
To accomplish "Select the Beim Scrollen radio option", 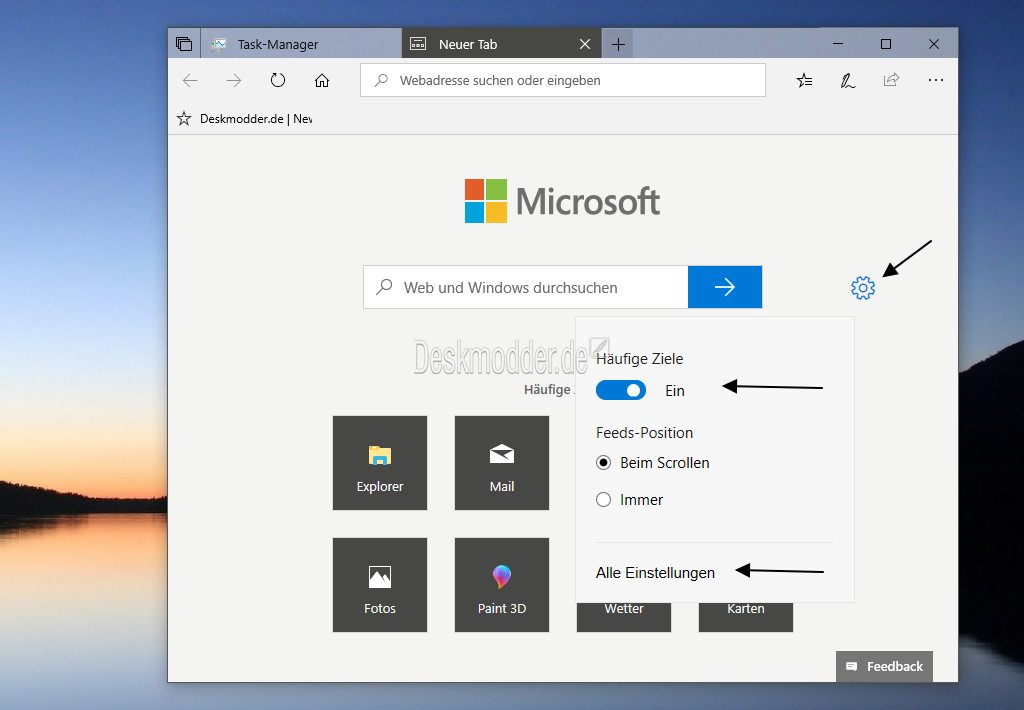I will click(x=603, y=463).
